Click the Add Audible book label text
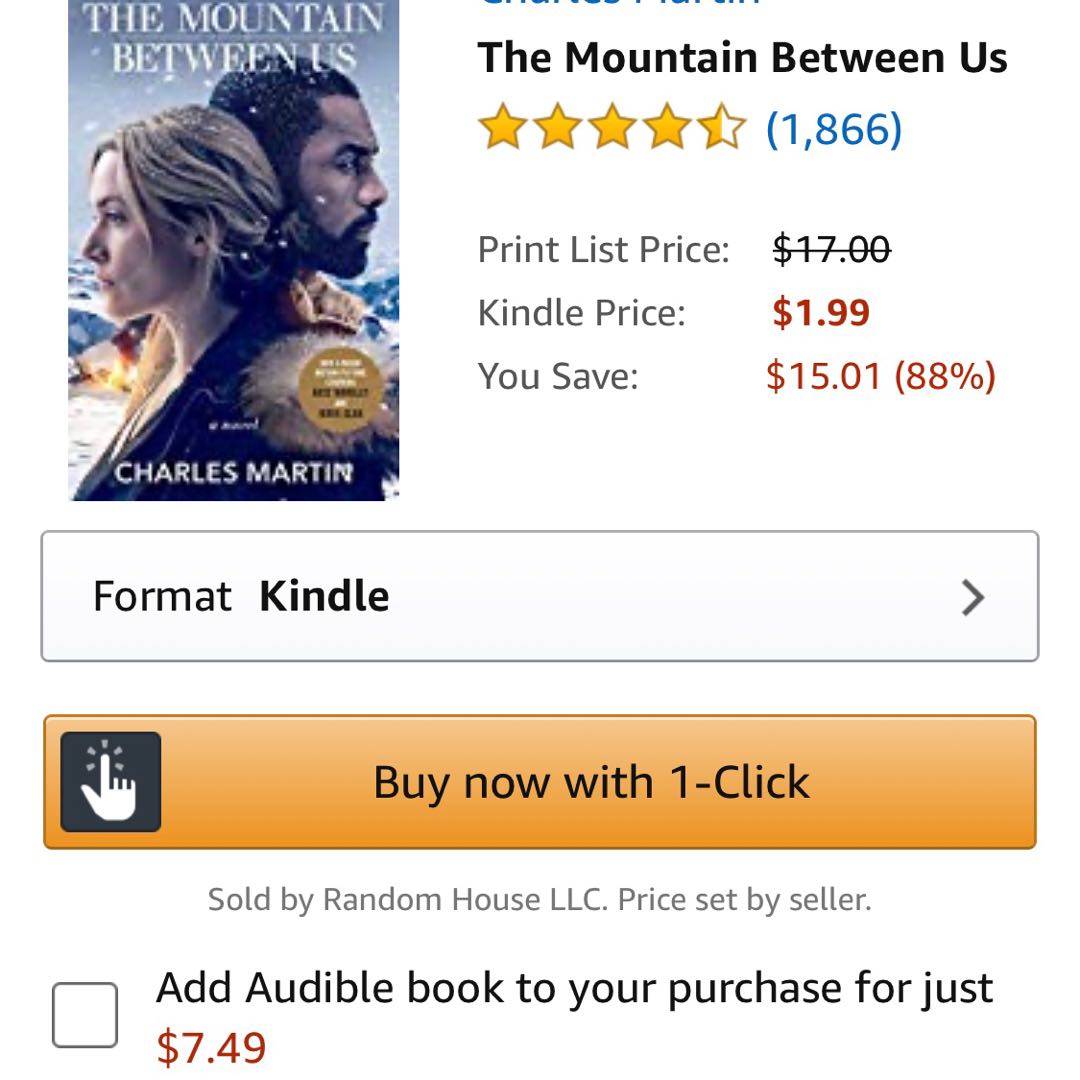Image resolution: width=1080 pixels, height=1080 pixels. [575, 988]
